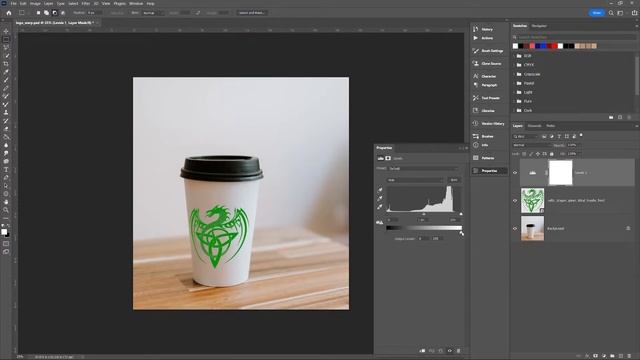Select the Hand tool
Screen dimensions: 640x360
click(6, 202)
